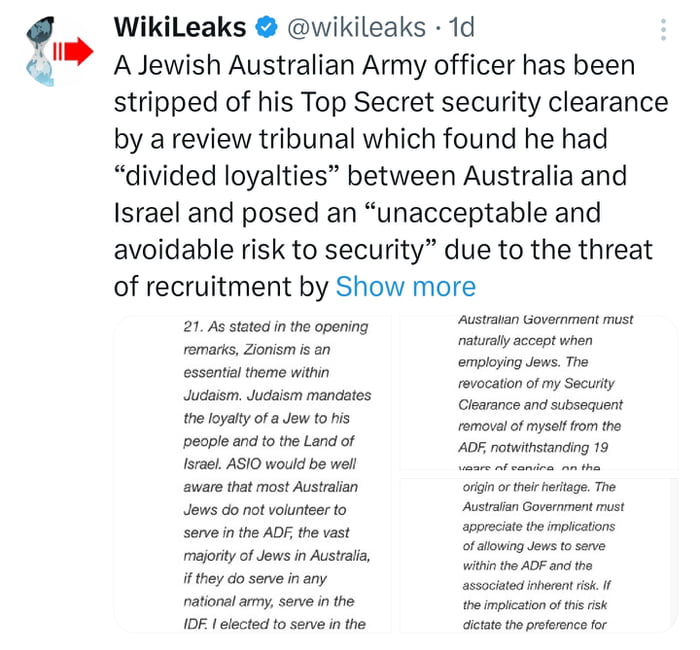Click the WikiLeaks display name
The width and height of the screenshot is (700, 650).
pyautogui.click(x=178, y=27)
